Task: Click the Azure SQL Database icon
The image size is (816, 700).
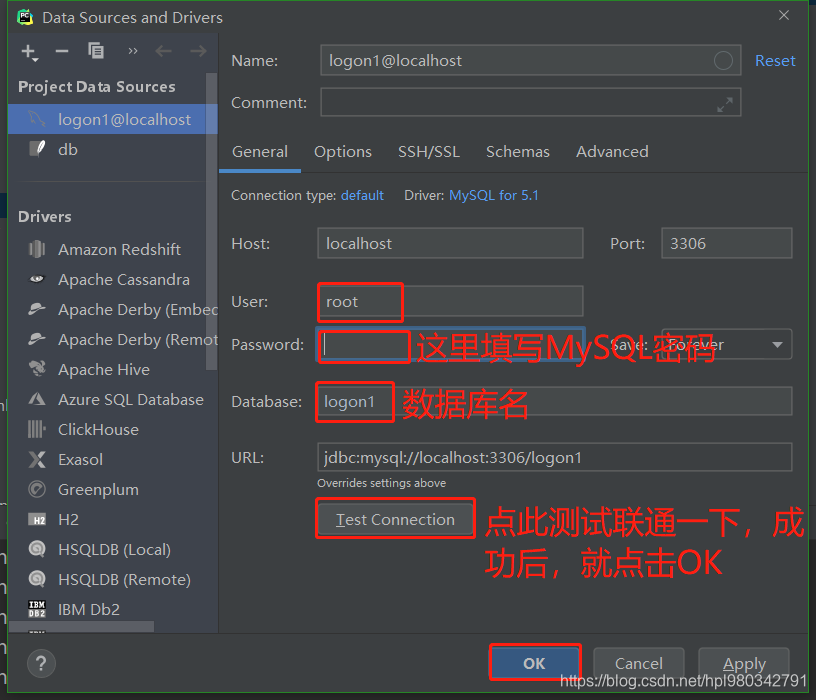Action: point(36,399)
